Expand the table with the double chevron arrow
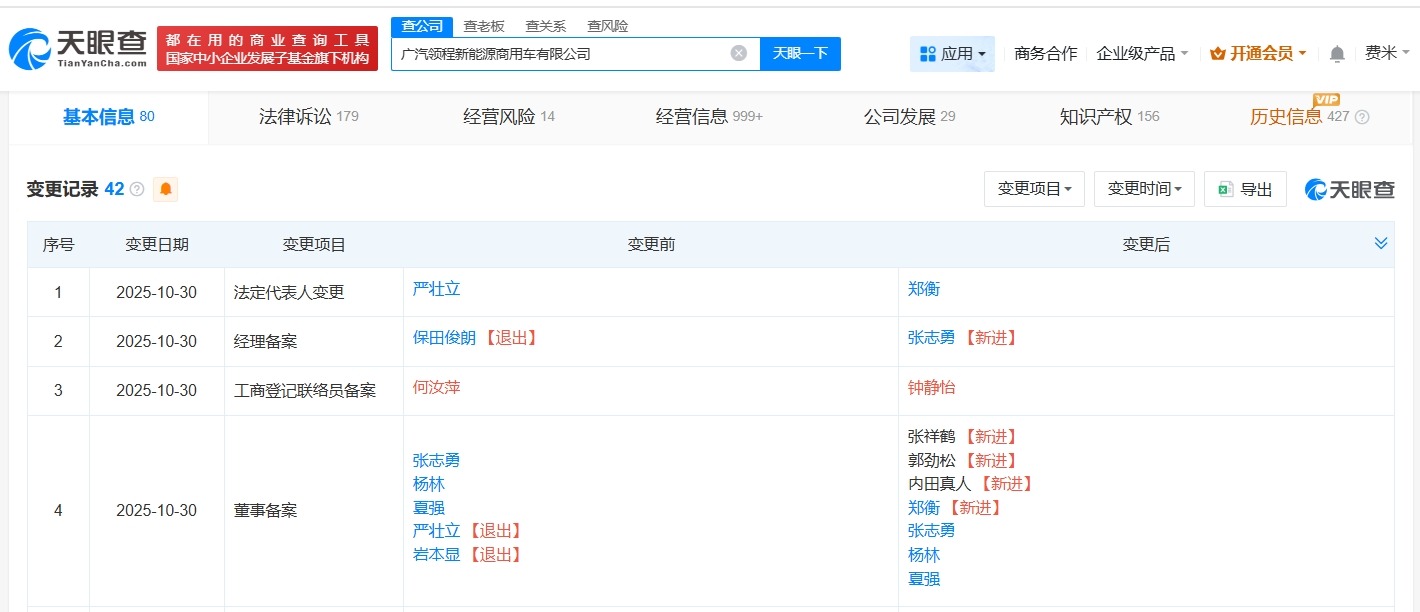Screen dimensions: 1420x612 click(x=1381, y=242)
